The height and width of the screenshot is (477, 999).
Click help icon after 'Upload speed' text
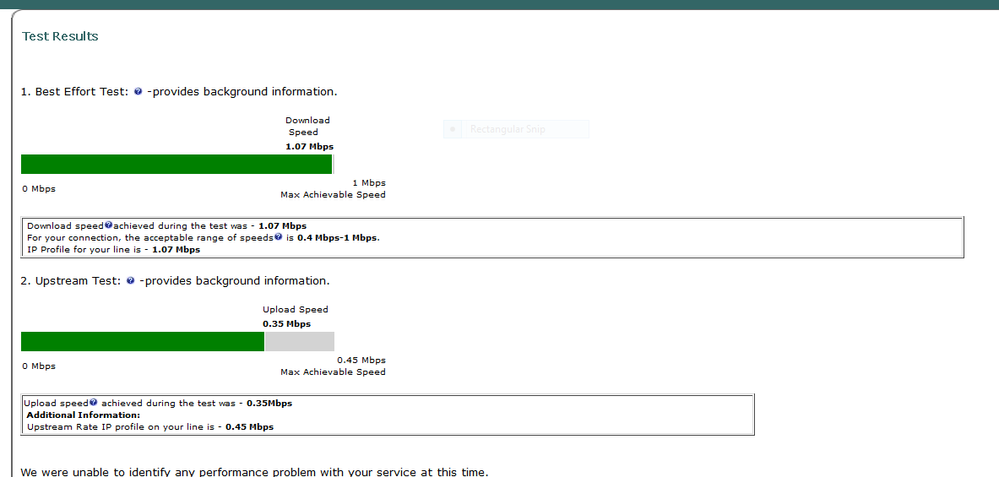(94, 402)
